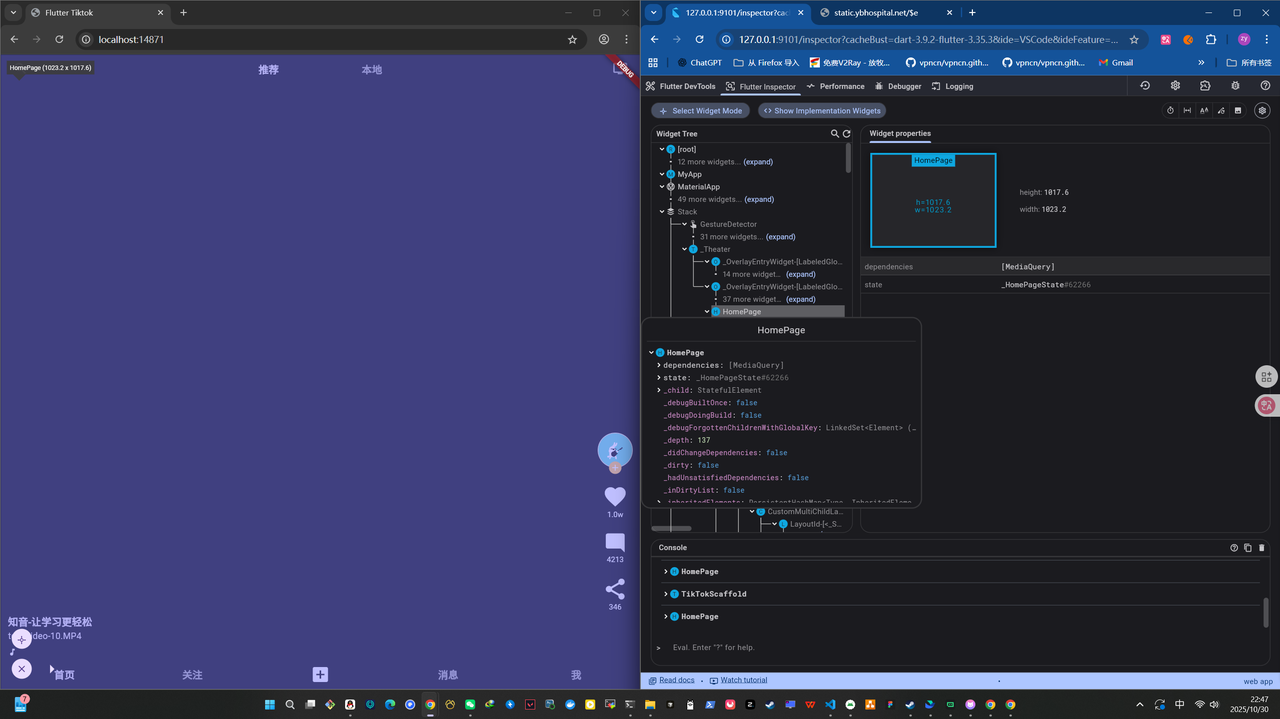Expand the 31 more widgets link

[780, 237]
